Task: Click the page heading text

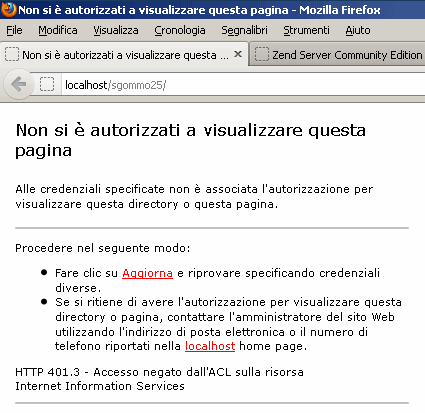Action: (190, 140)
